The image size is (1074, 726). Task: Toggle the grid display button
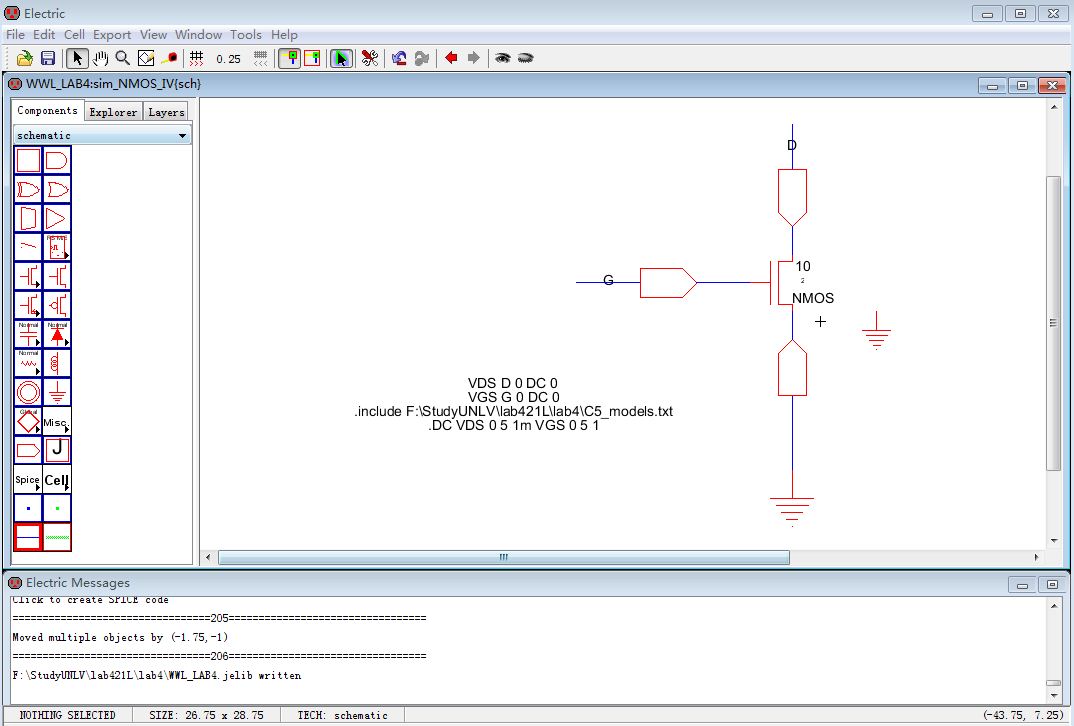[x=197, y=59]
